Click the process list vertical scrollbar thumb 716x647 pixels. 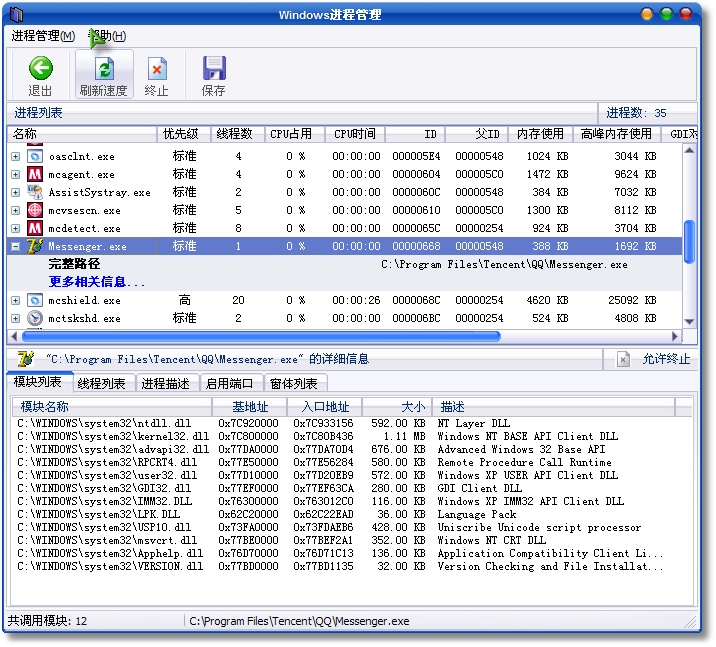[690, 242]
